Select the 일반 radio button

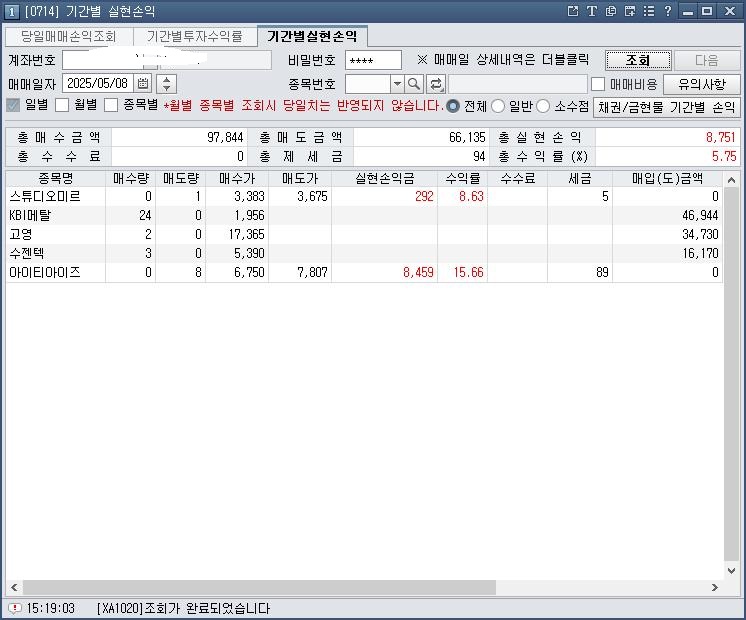click(498, 106)
